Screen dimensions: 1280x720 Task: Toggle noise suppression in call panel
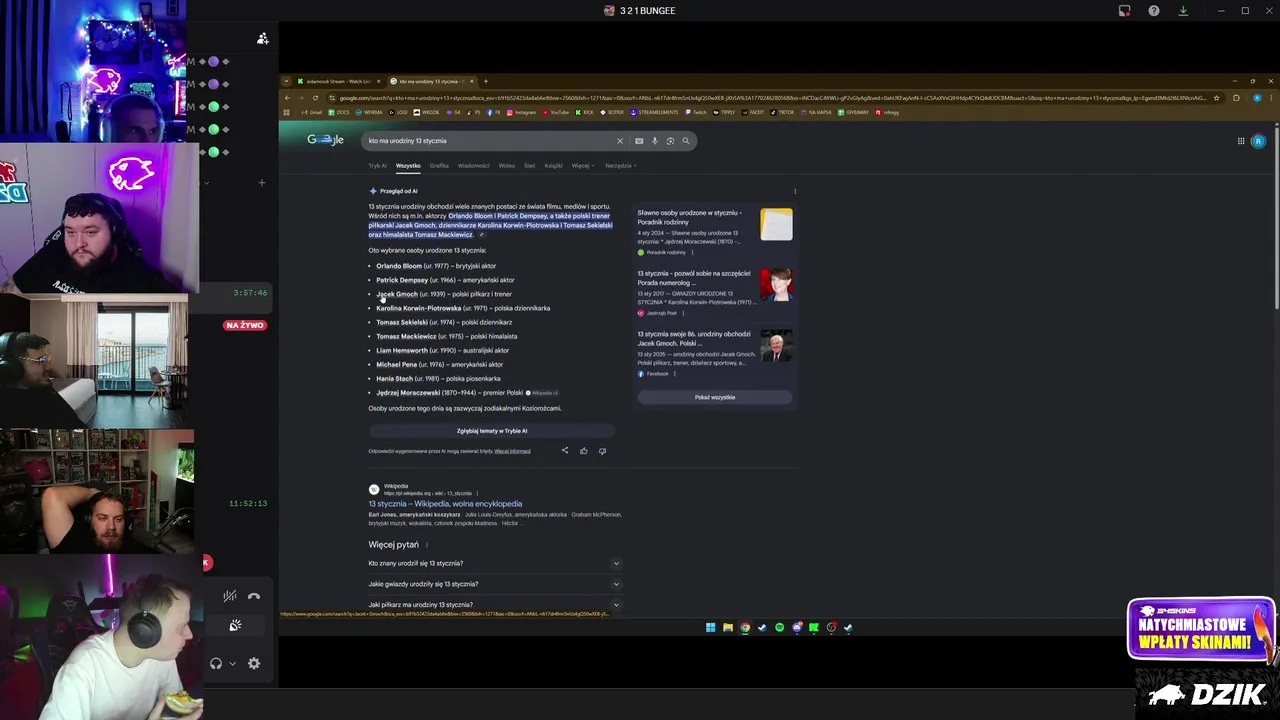click(230, 596)
